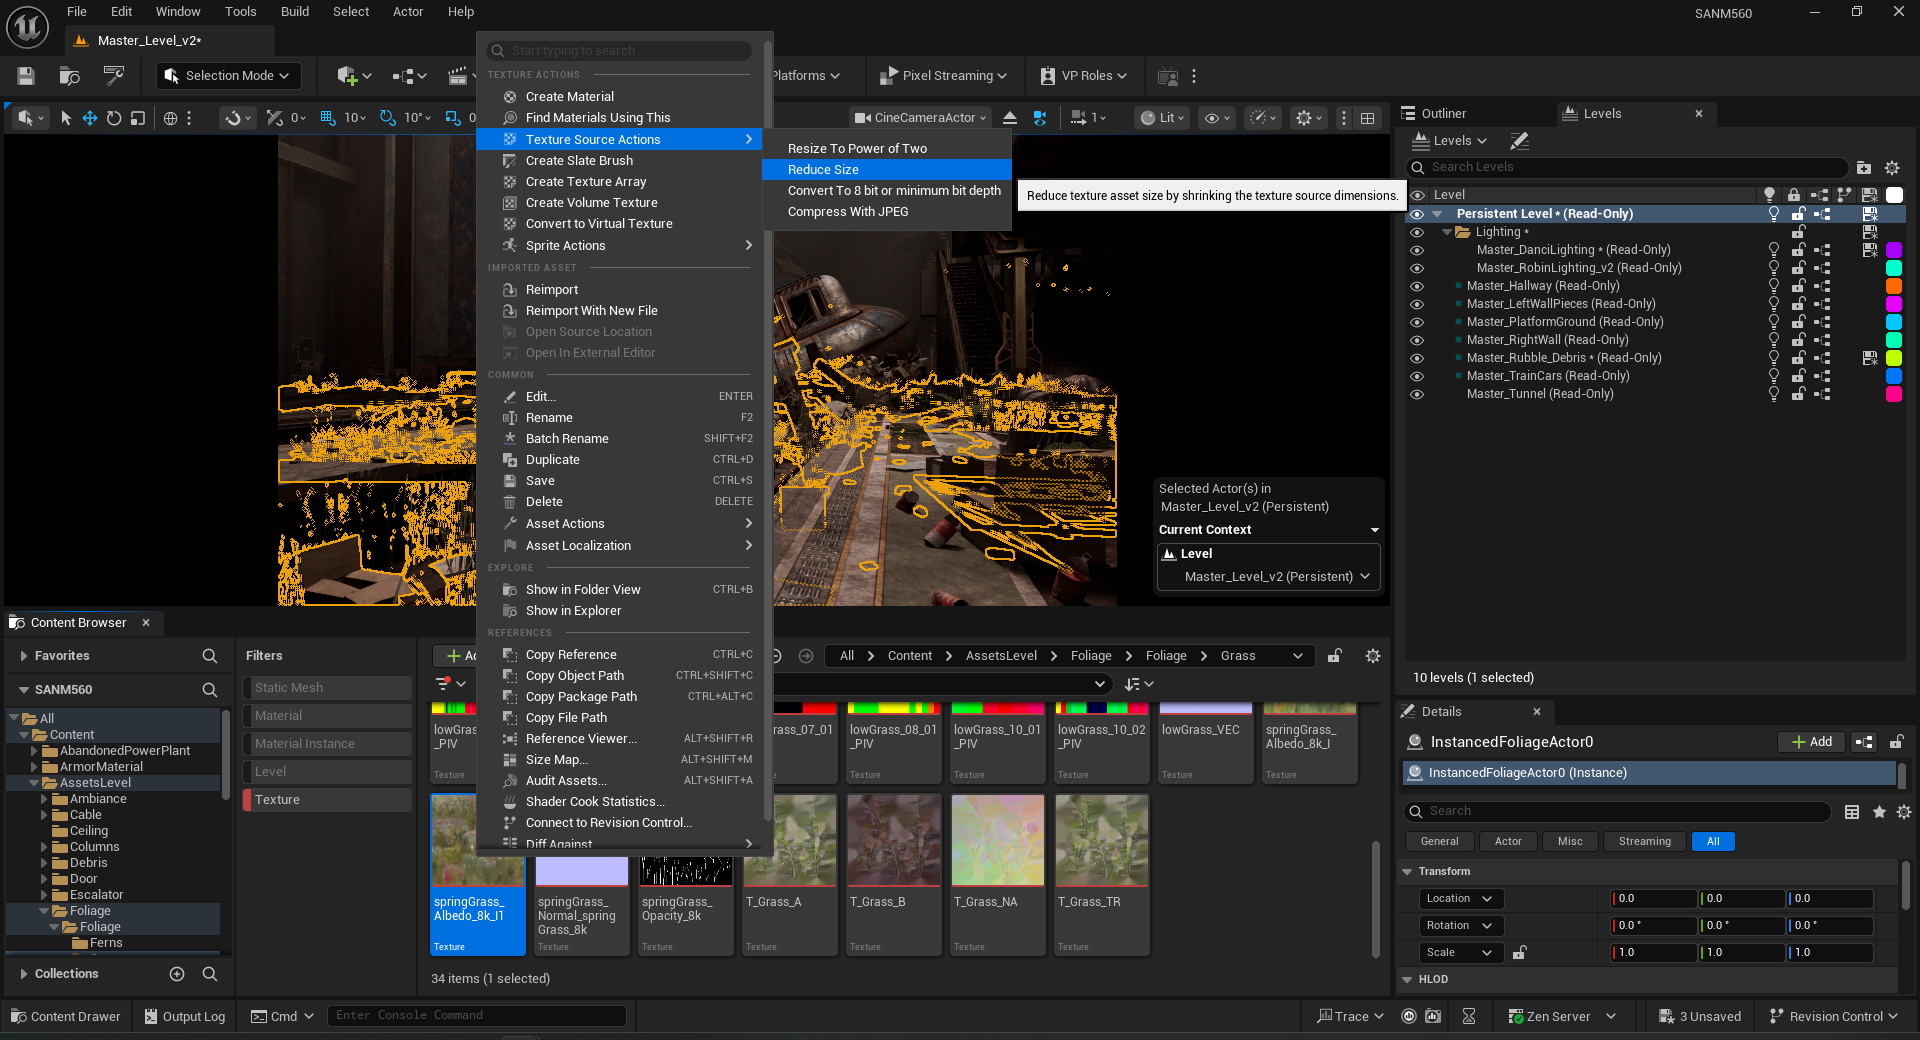This screenshot has height=1040, width=1920.
Task: Select the Translate move tool icon
Action: pos(90,118)
